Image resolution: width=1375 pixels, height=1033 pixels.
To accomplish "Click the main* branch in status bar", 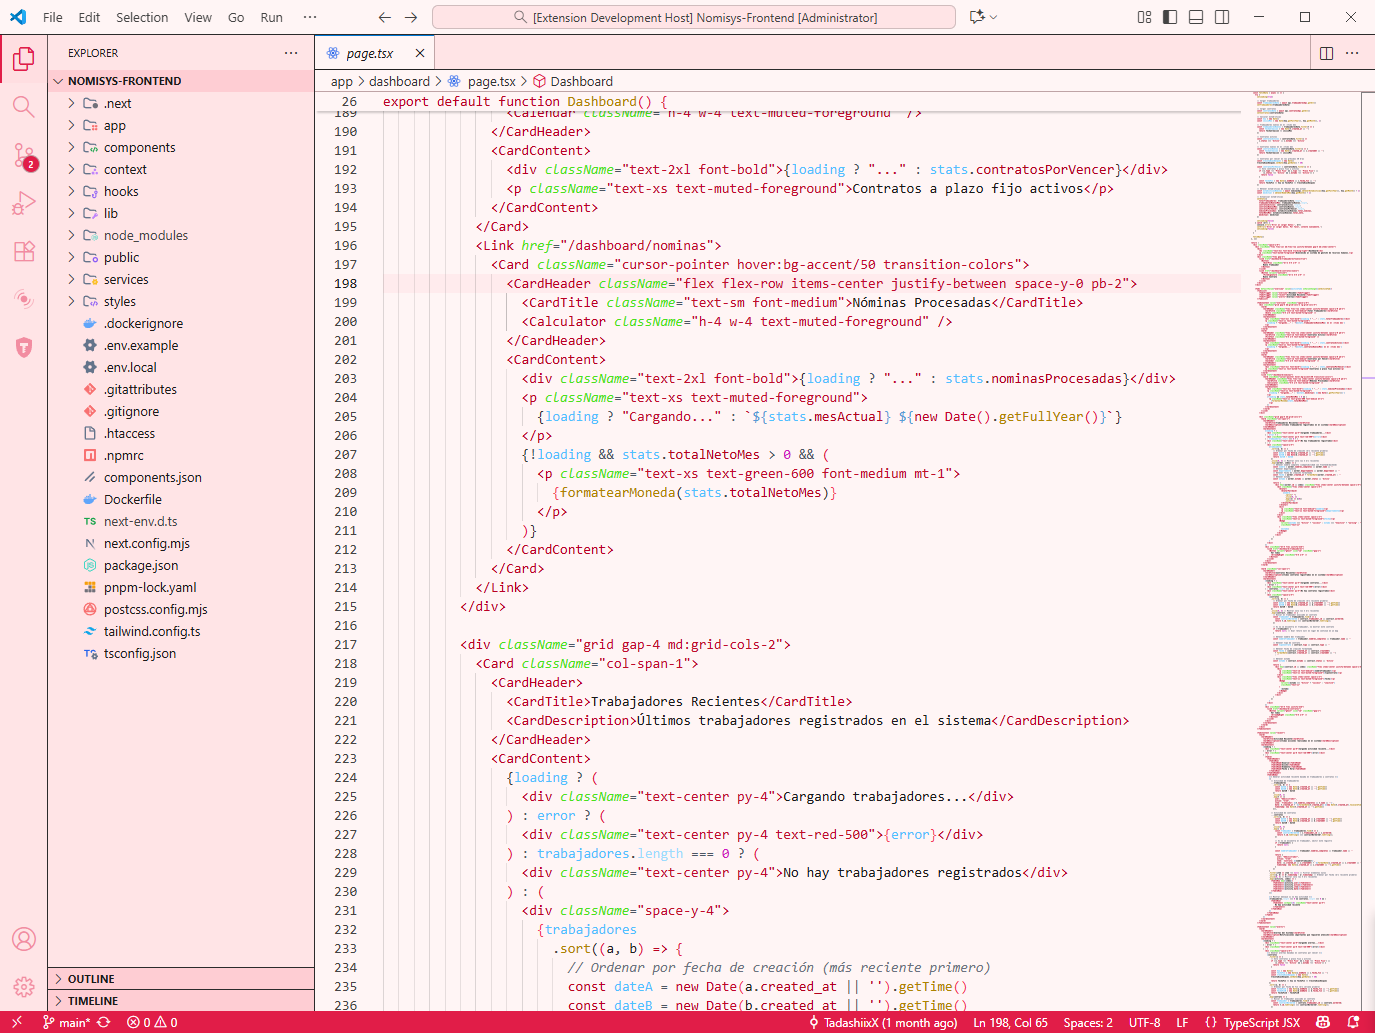I will pyautogui.click(x=66, y=1022).
